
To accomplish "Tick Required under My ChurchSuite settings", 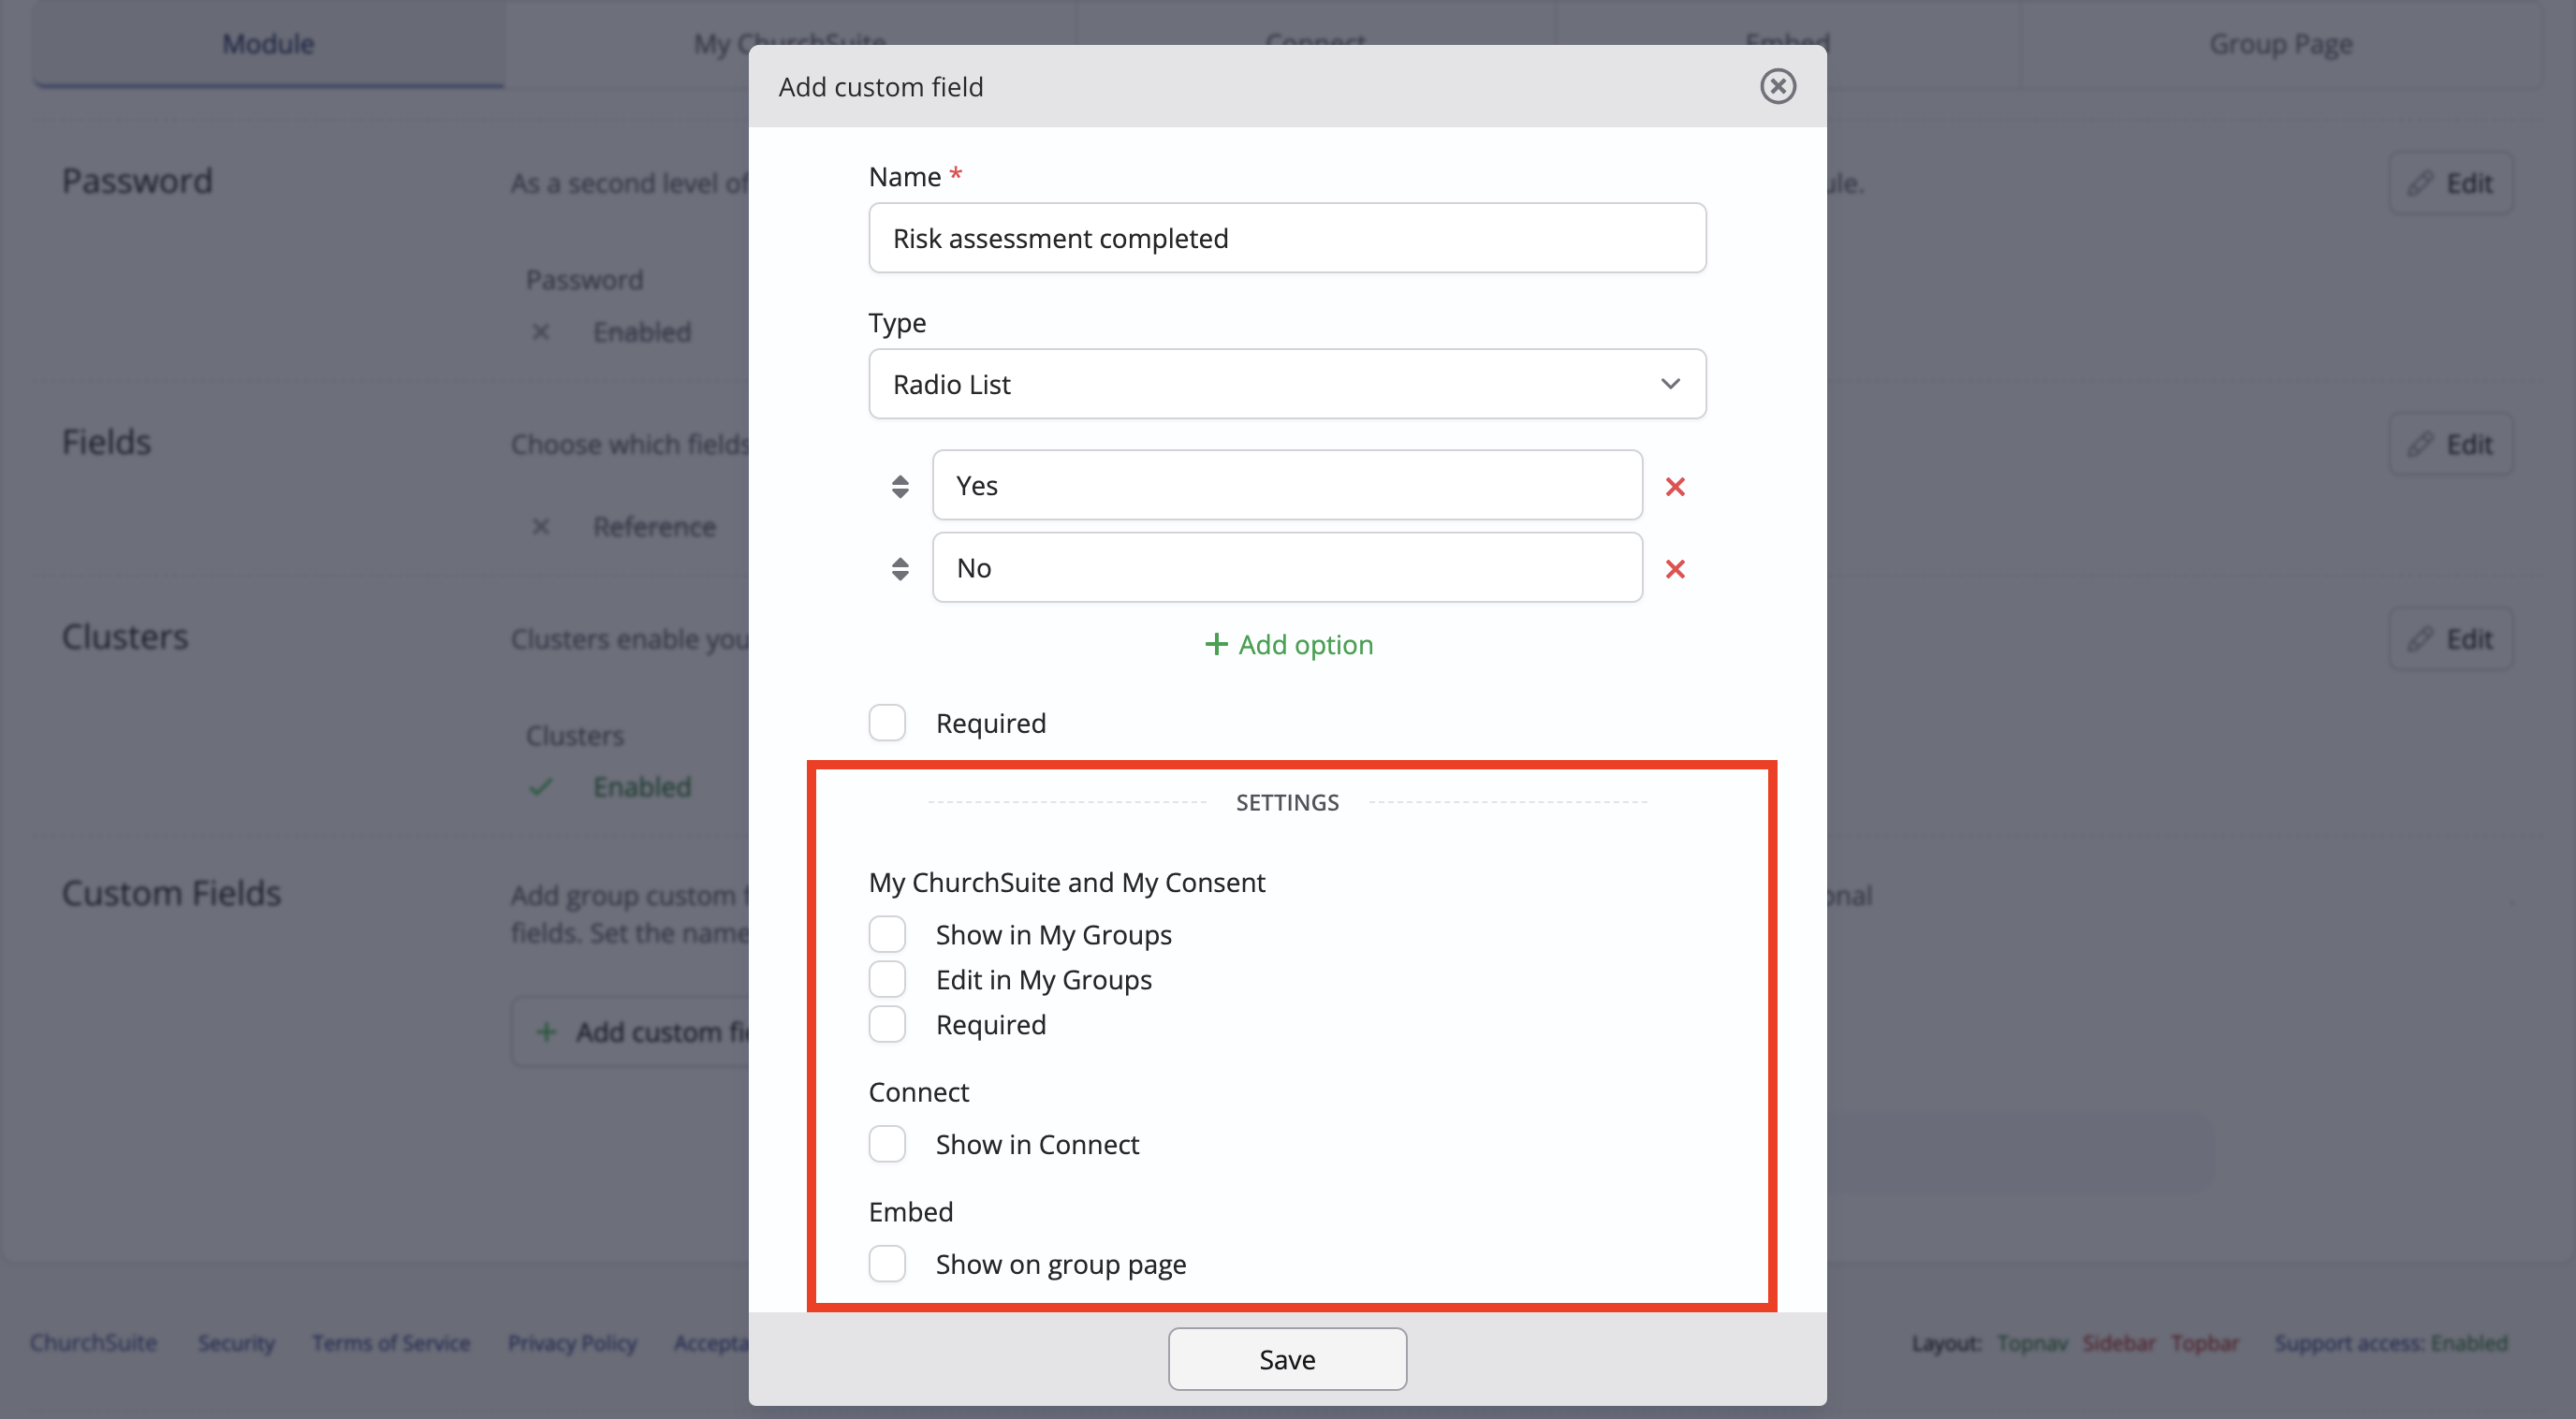I will point(887,1024).
